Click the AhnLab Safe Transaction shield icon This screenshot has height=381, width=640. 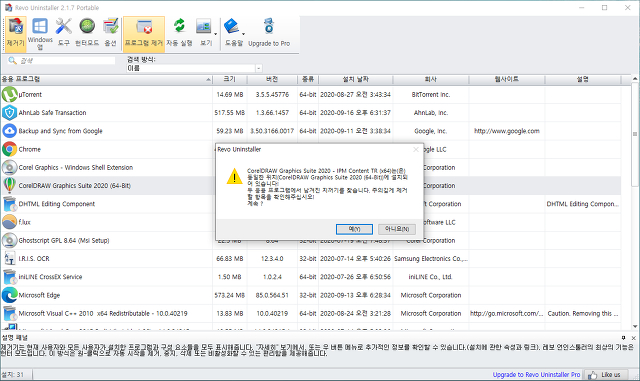coord(9,113)
